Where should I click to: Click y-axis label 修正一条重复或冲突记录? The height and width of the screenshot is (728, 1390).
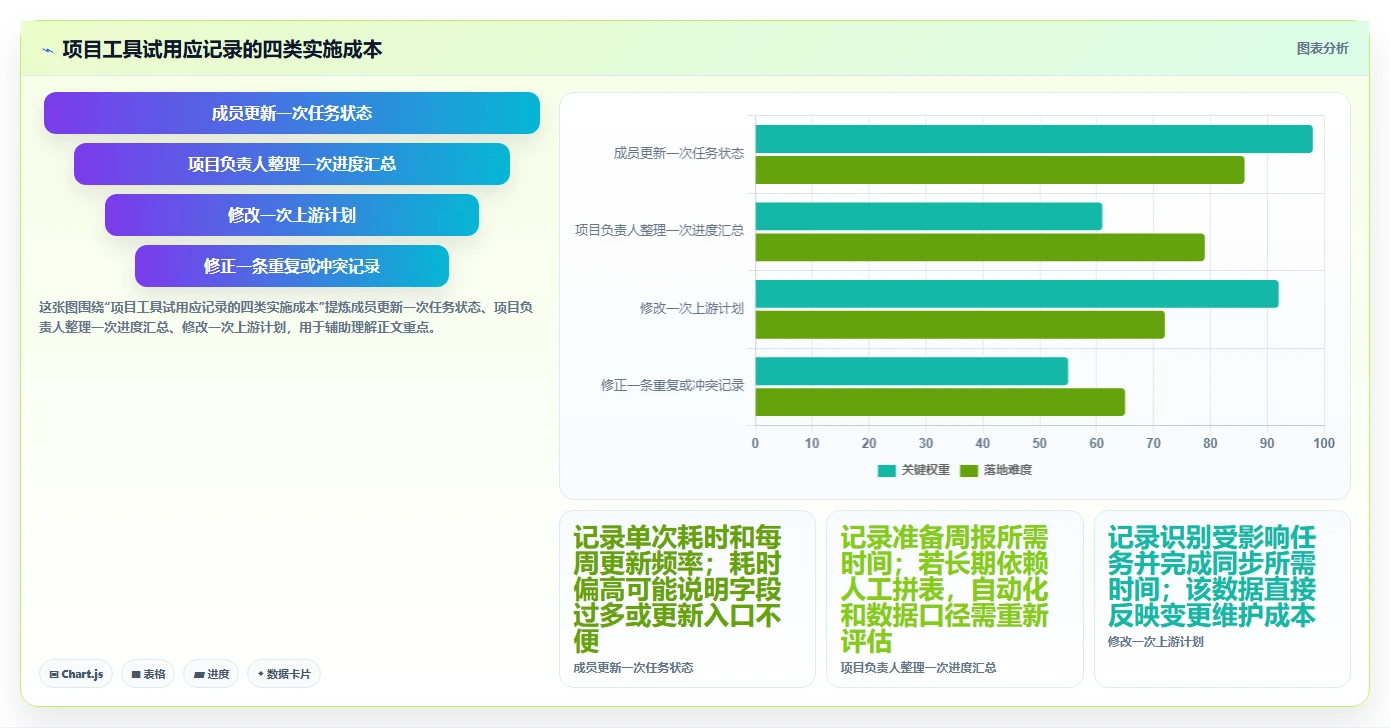coord(672,385)
